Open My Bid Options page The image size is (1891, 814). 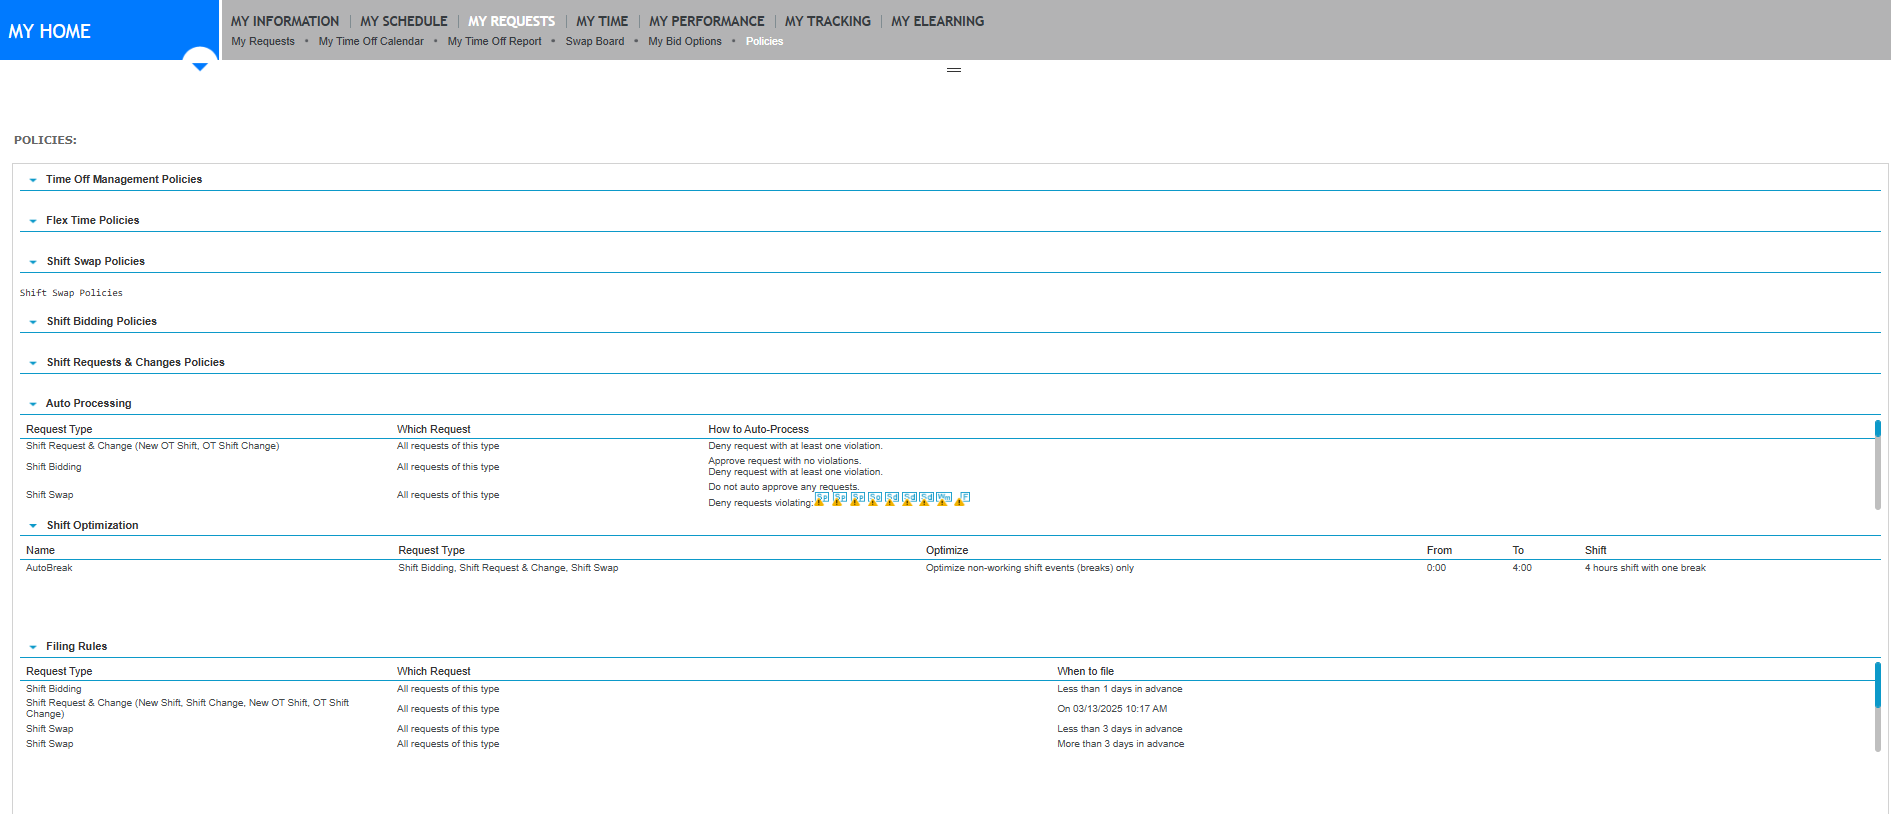click(685, 41)
